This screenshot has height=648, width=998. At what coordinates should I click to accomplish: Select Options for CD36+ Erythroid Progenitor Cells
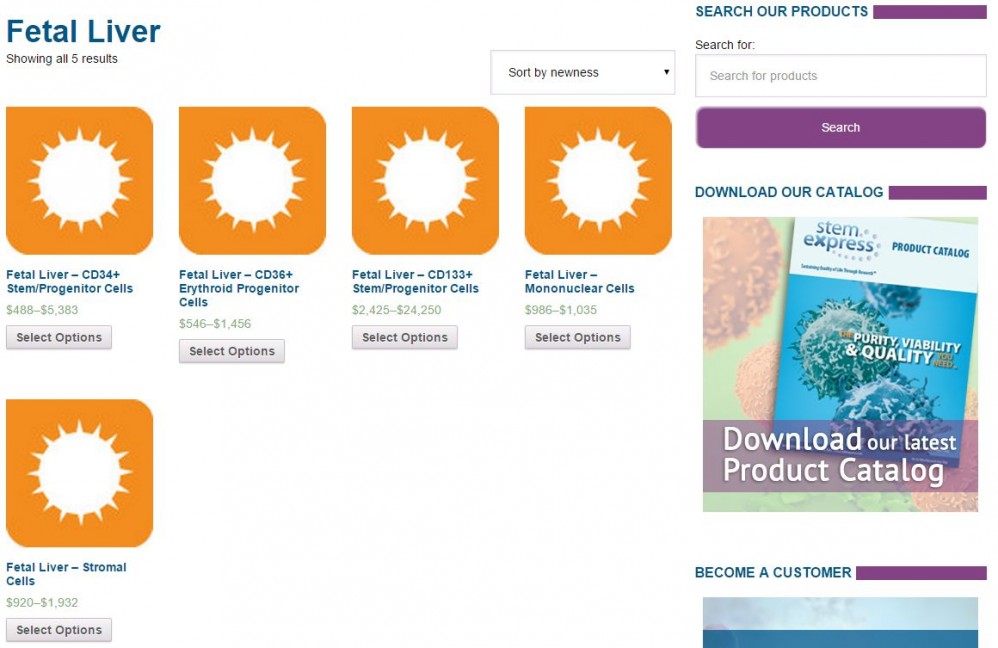coord(232,352)
